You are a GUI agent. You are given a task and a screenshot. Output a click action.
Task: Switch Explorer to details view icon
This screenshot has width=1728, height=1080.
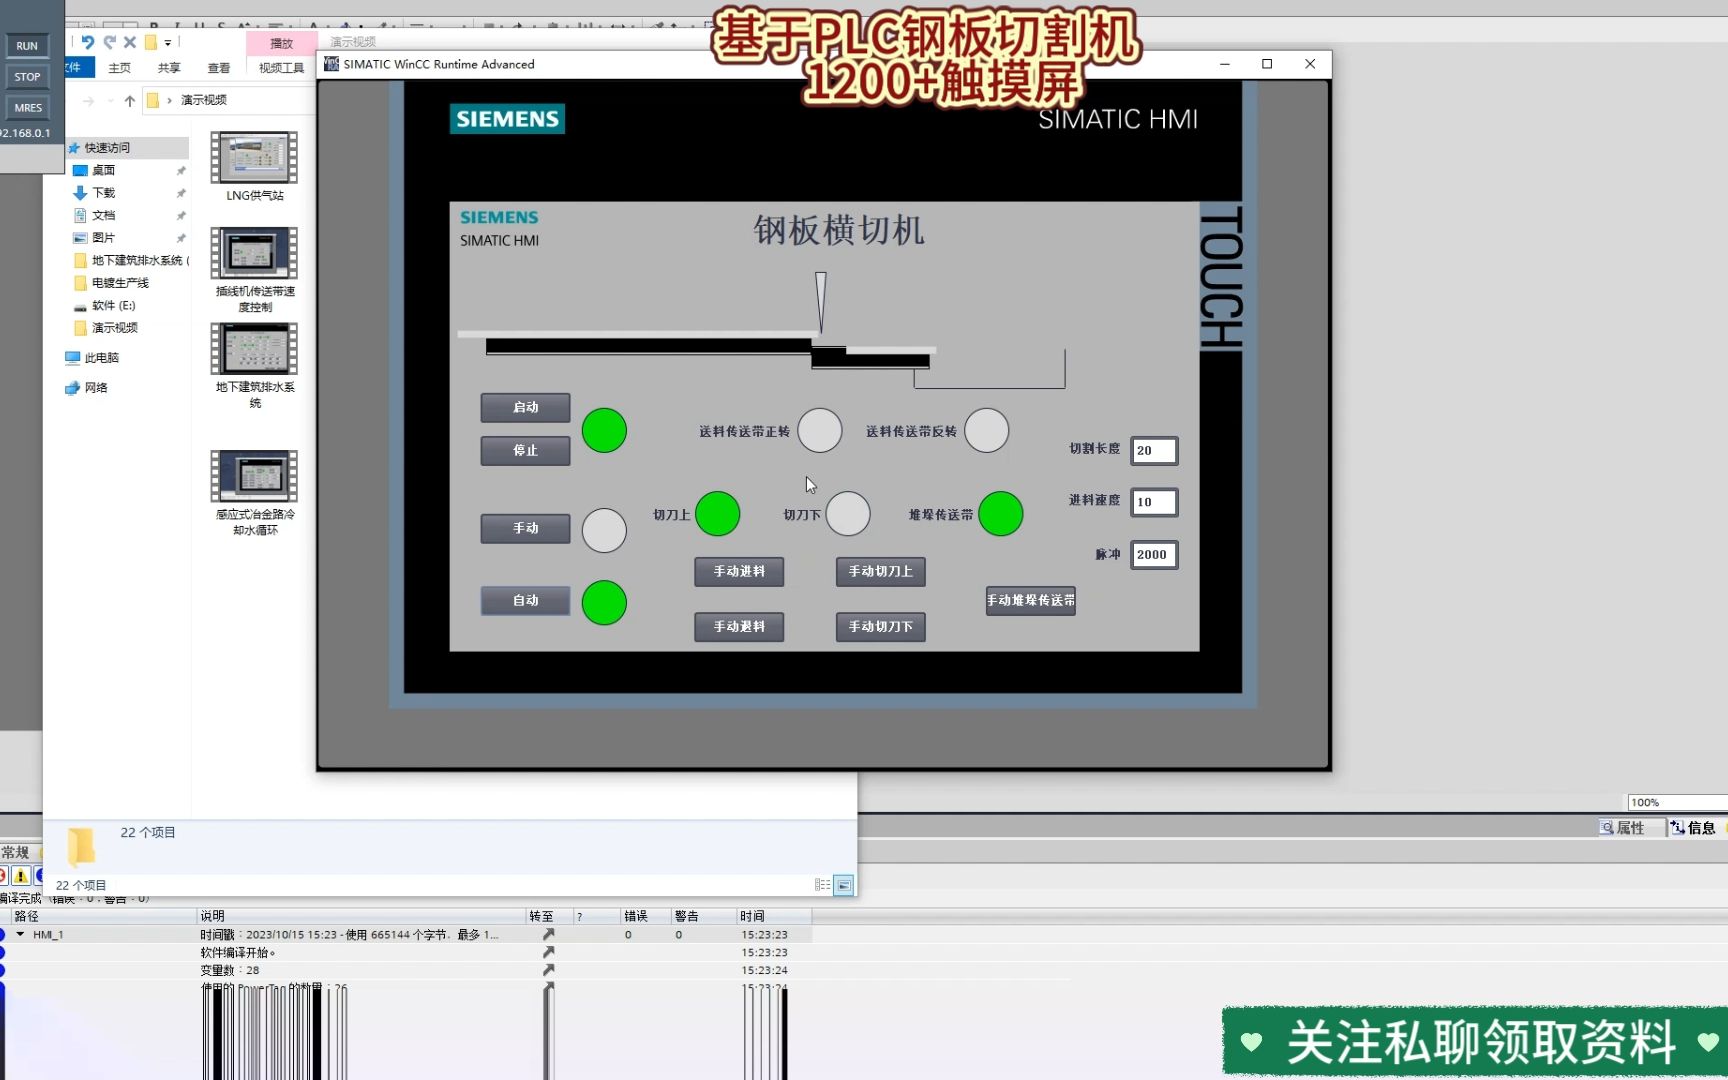822,885
